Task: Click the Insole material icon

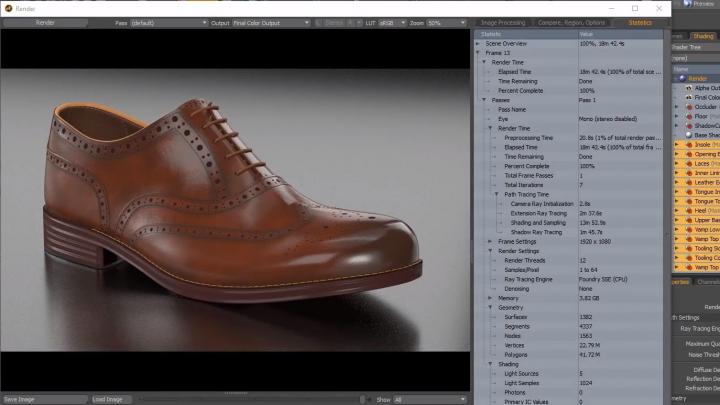Action: (x=689, y=145)
